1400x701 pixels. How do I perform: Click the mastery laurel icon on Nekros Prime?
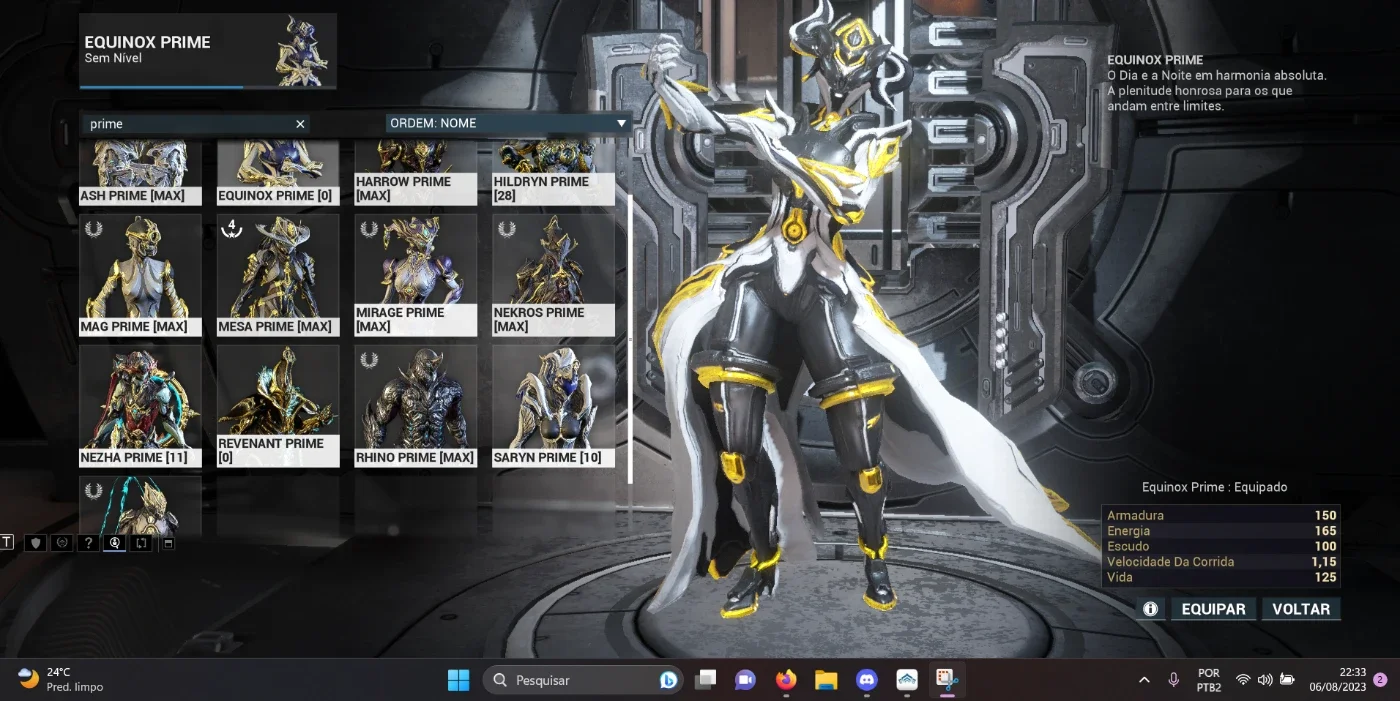(x=508, y=229)
